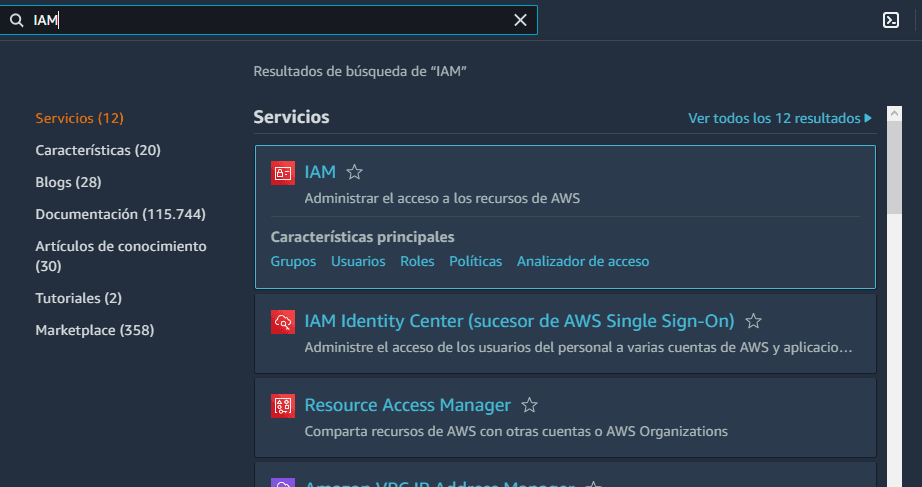Clear the IAM search text
This screenshot has width=922, height=487.
[520, 21]
